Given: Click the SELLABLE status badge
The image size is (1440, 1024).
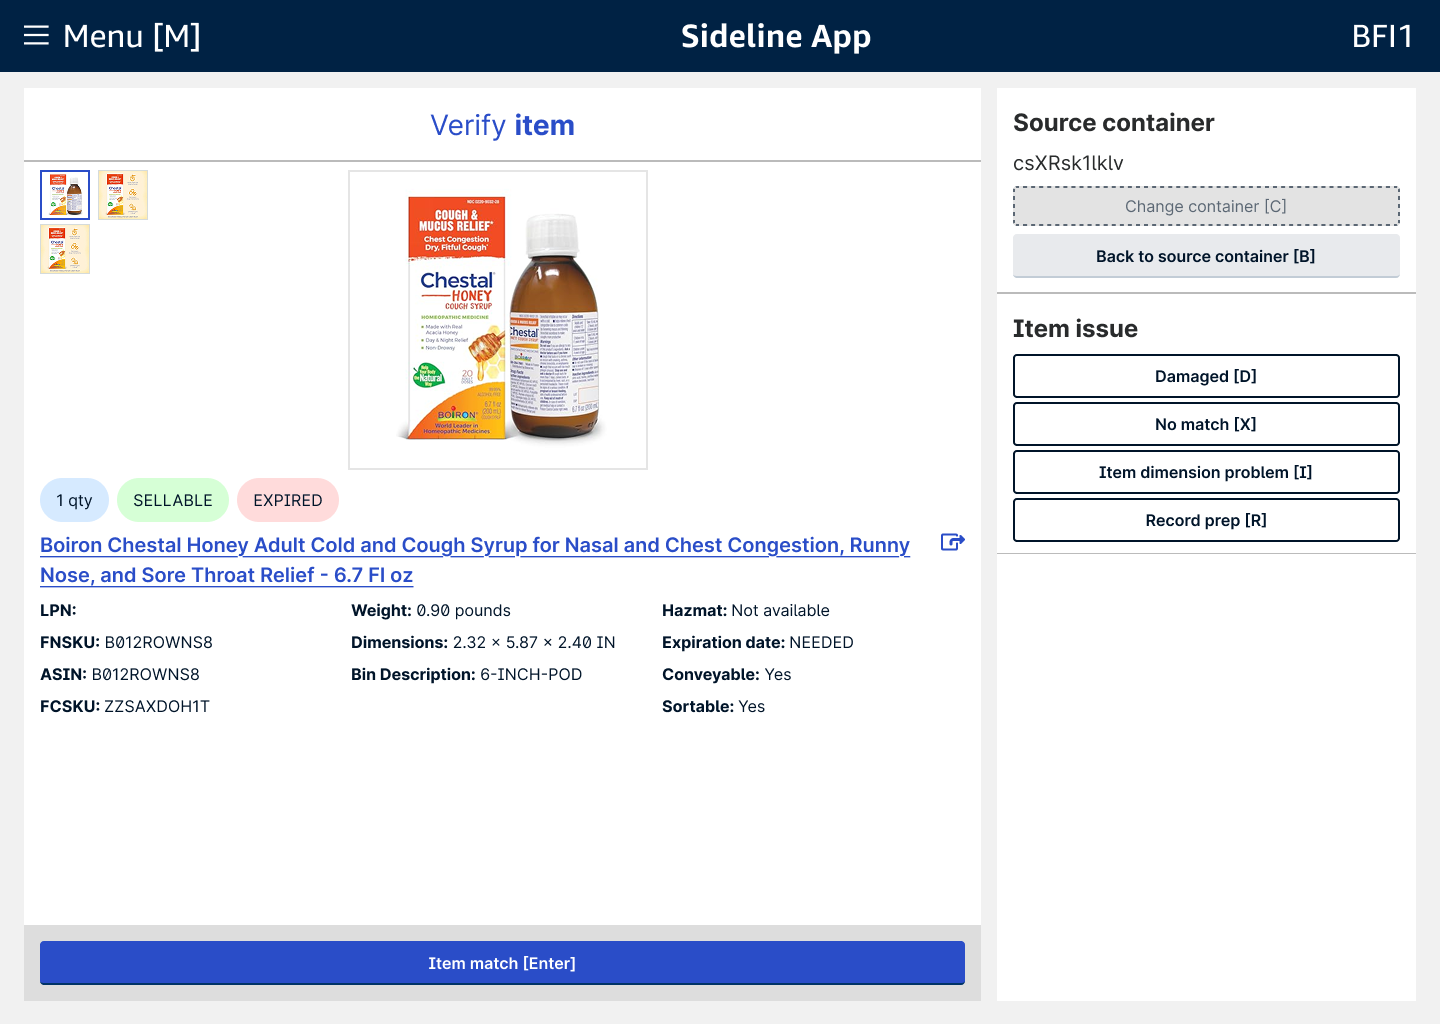Looking at the screenshot, I should [173, 500].
